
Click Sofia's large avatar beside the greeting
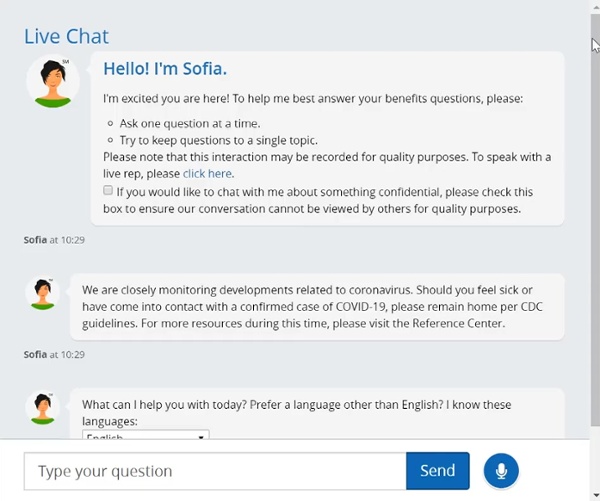tap(52, 82)
